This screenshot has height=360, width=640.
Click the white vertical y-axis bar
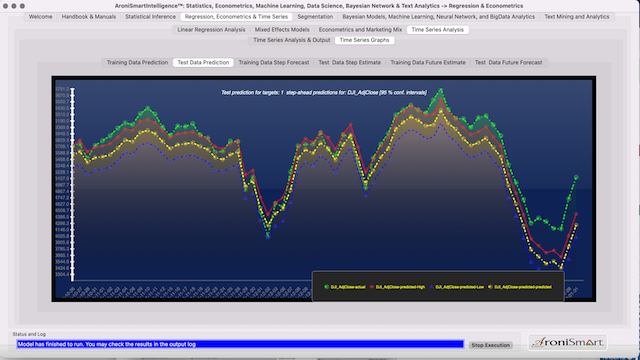[73, 184]
